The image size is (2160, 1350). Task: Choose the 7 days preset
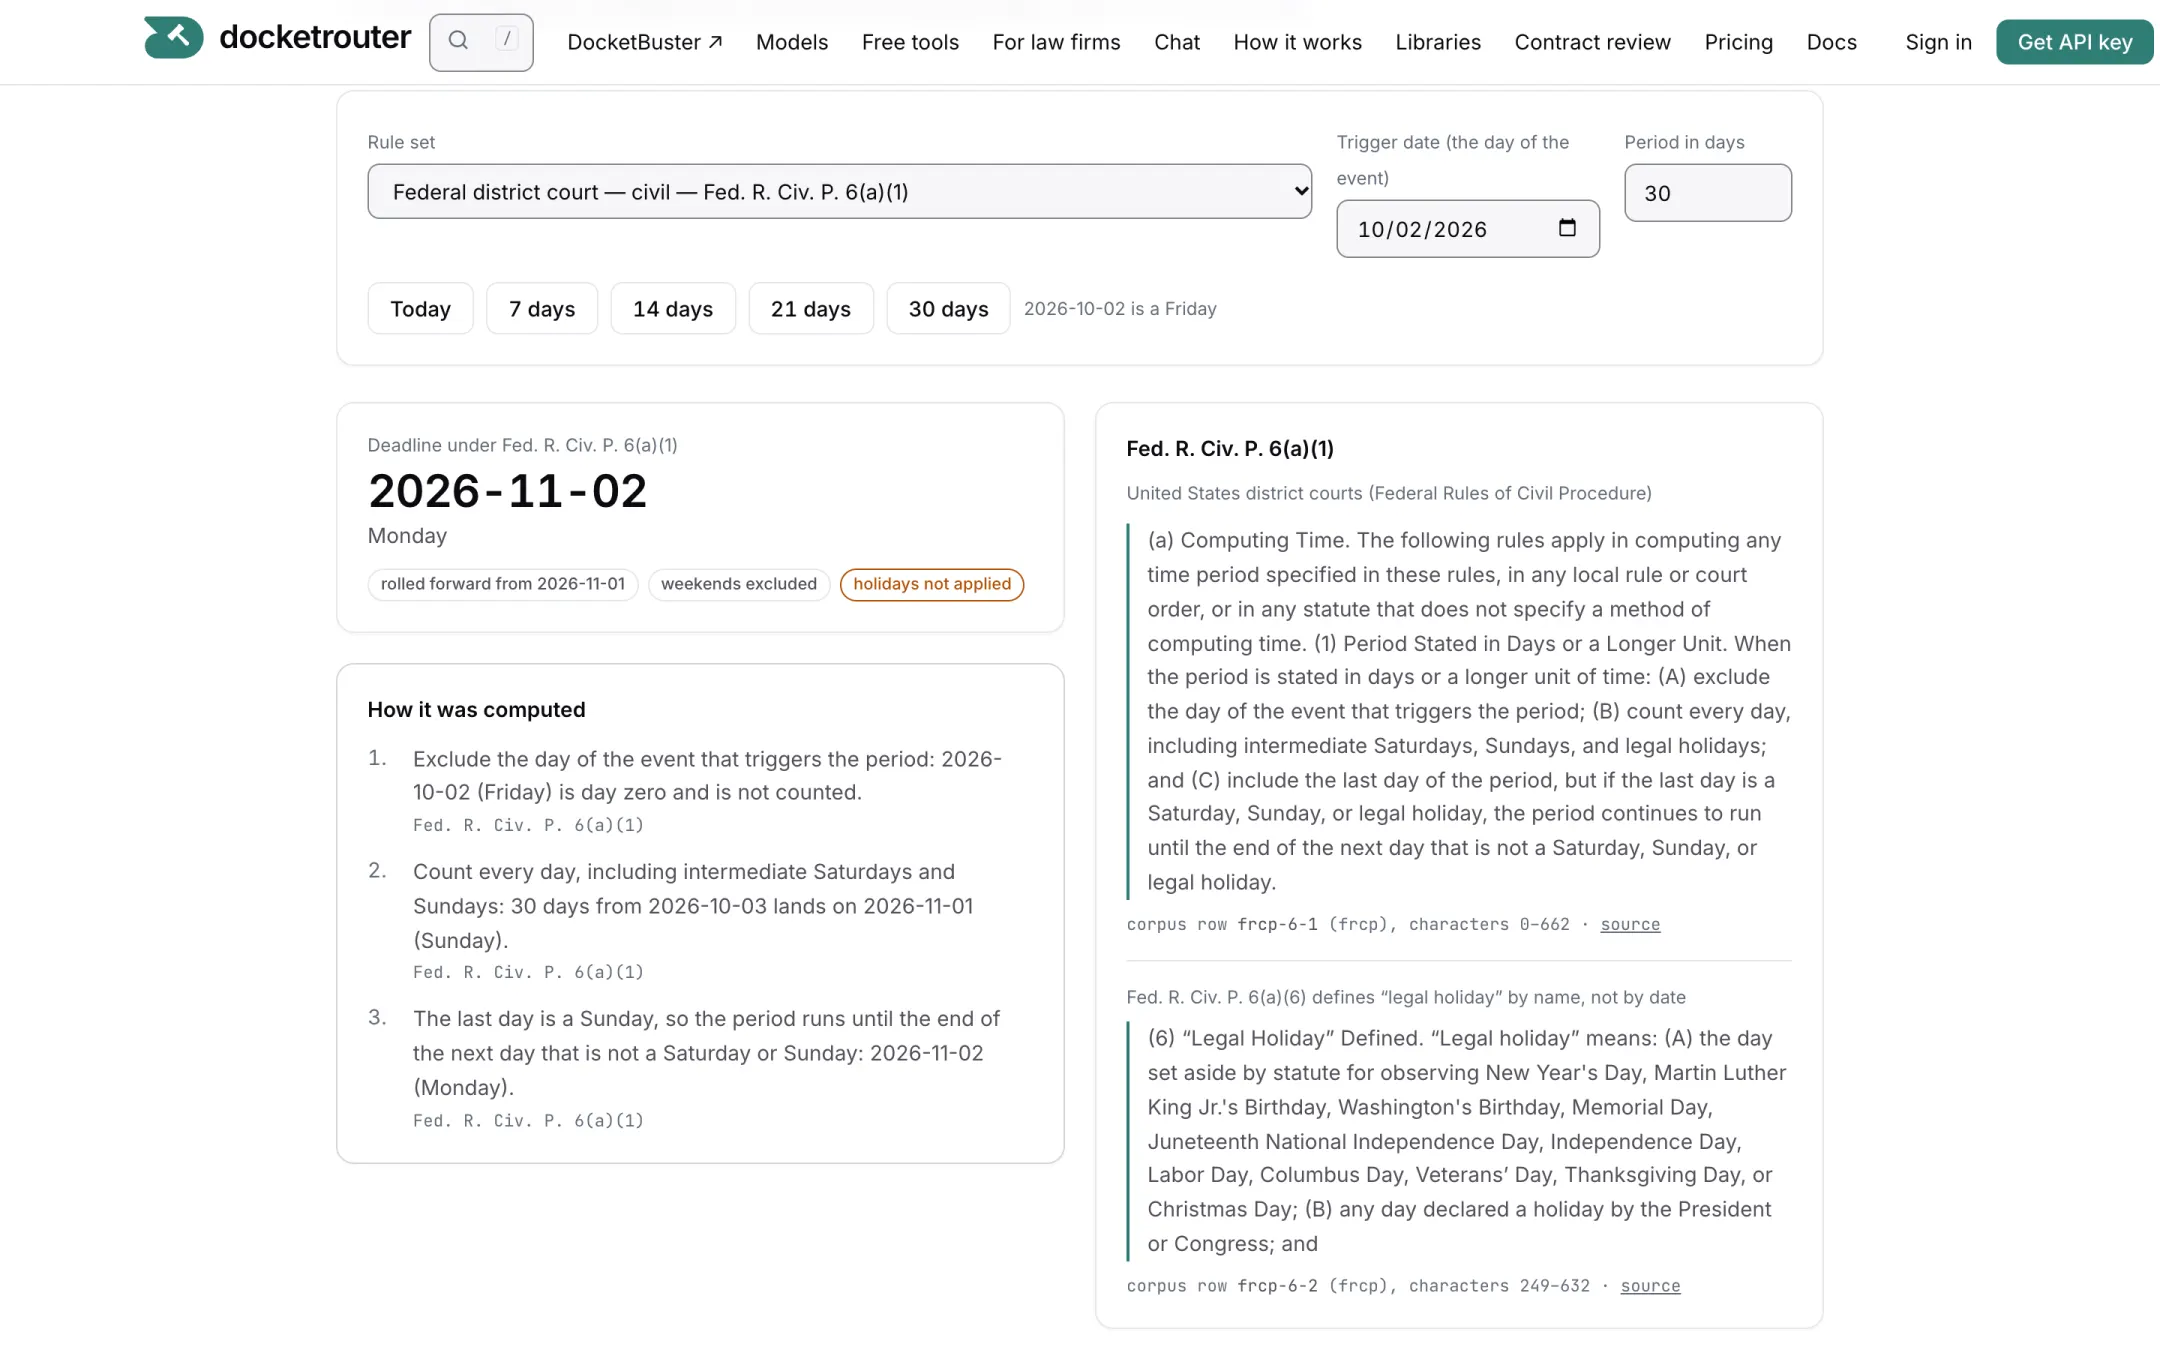pyautogui.click(x=542, y=308)
